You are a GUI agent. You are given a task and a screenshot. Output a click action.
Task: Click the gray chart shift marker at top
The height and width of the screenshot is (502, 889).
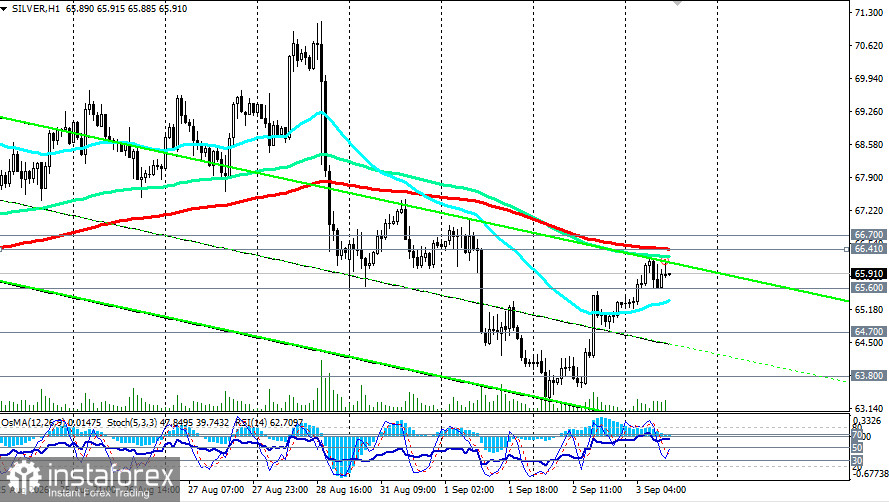[x=677, y=3]
